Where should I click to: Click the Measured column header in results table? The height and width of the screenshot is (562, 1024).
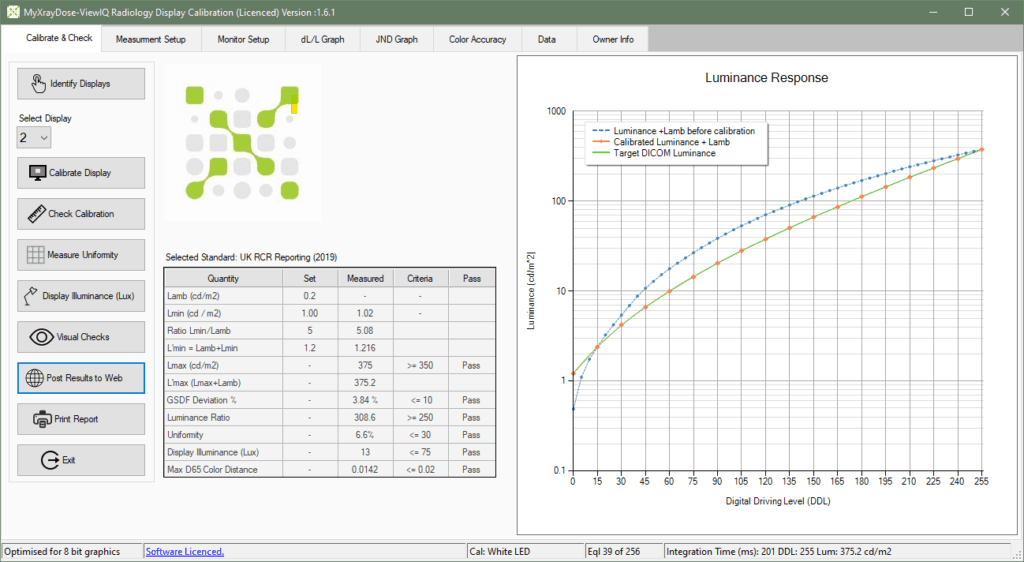tap(365, 278)
